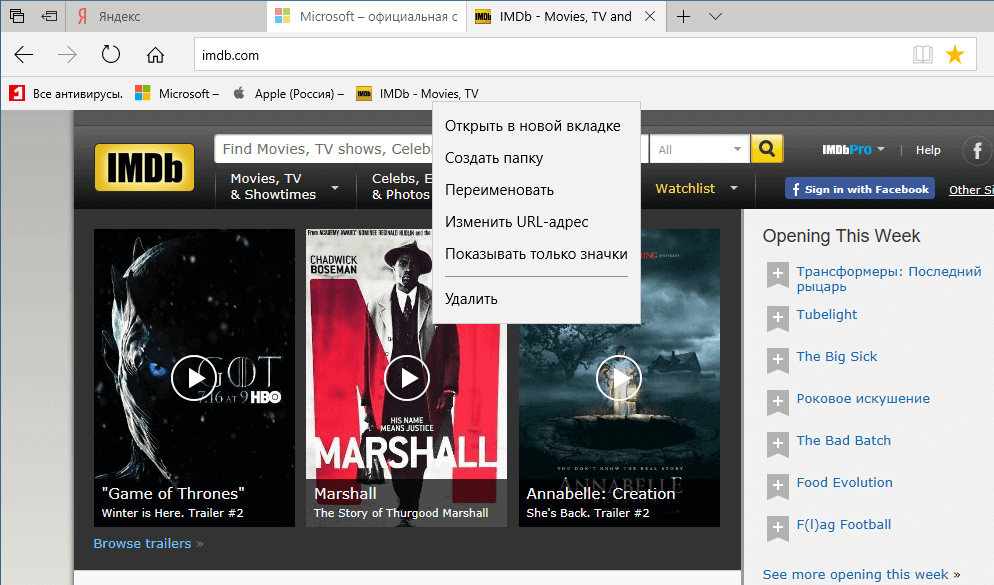Reload imdb.com using the refresh icon

pyautogui.click(x=110, y=55)
